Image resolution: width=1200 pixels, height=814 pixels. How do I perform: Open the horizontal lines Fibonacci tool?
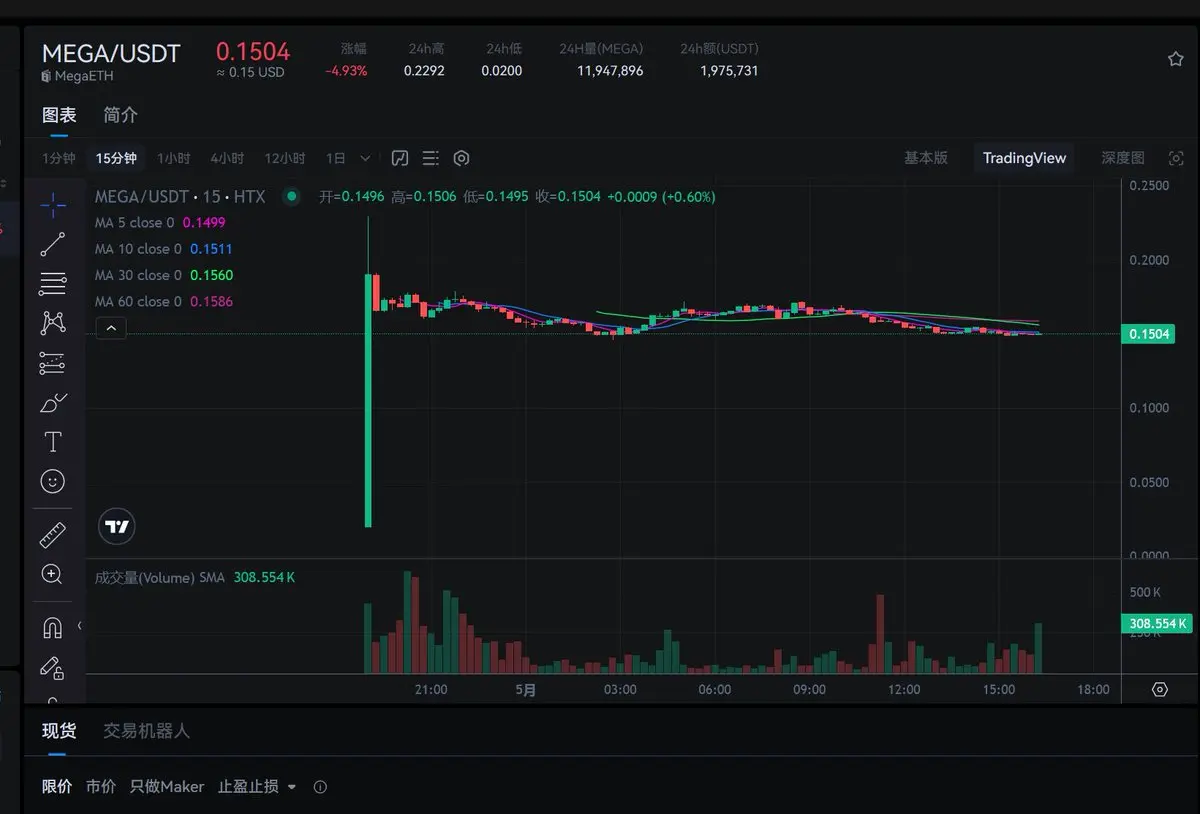tap(53, 284)
